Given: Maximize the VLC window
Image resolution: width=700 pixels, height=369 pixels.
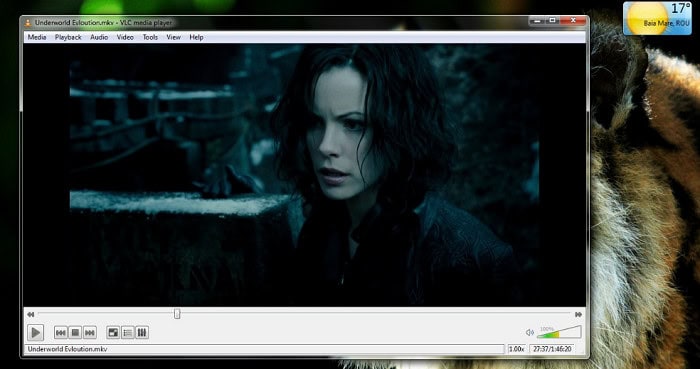Looking at the screenshot, I should (553, 21).
